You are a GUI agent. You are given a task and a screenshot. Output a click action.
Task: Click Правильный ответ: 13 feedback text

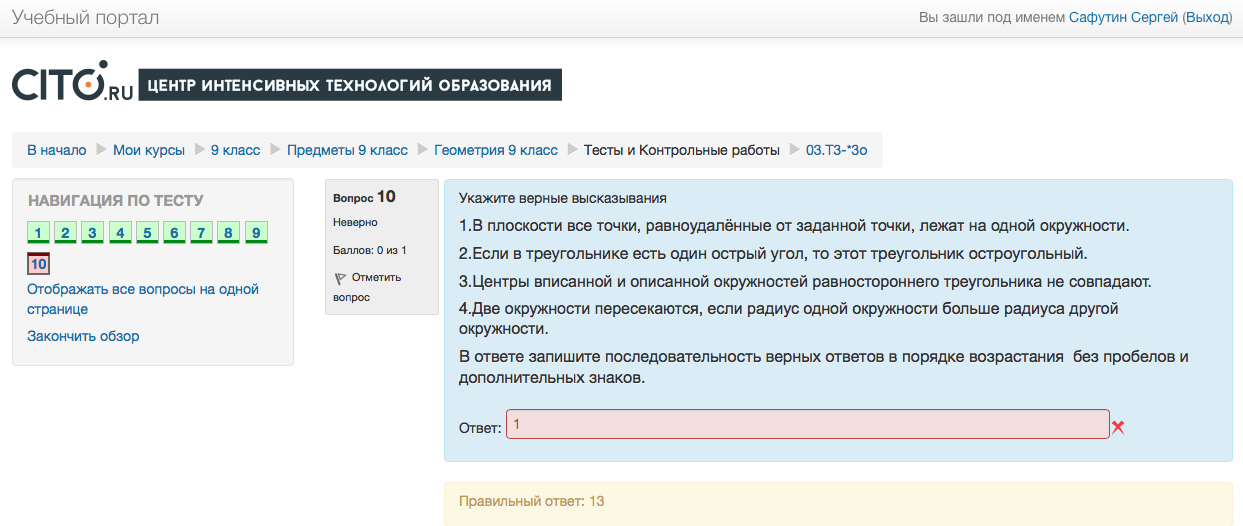pos(531,501)
